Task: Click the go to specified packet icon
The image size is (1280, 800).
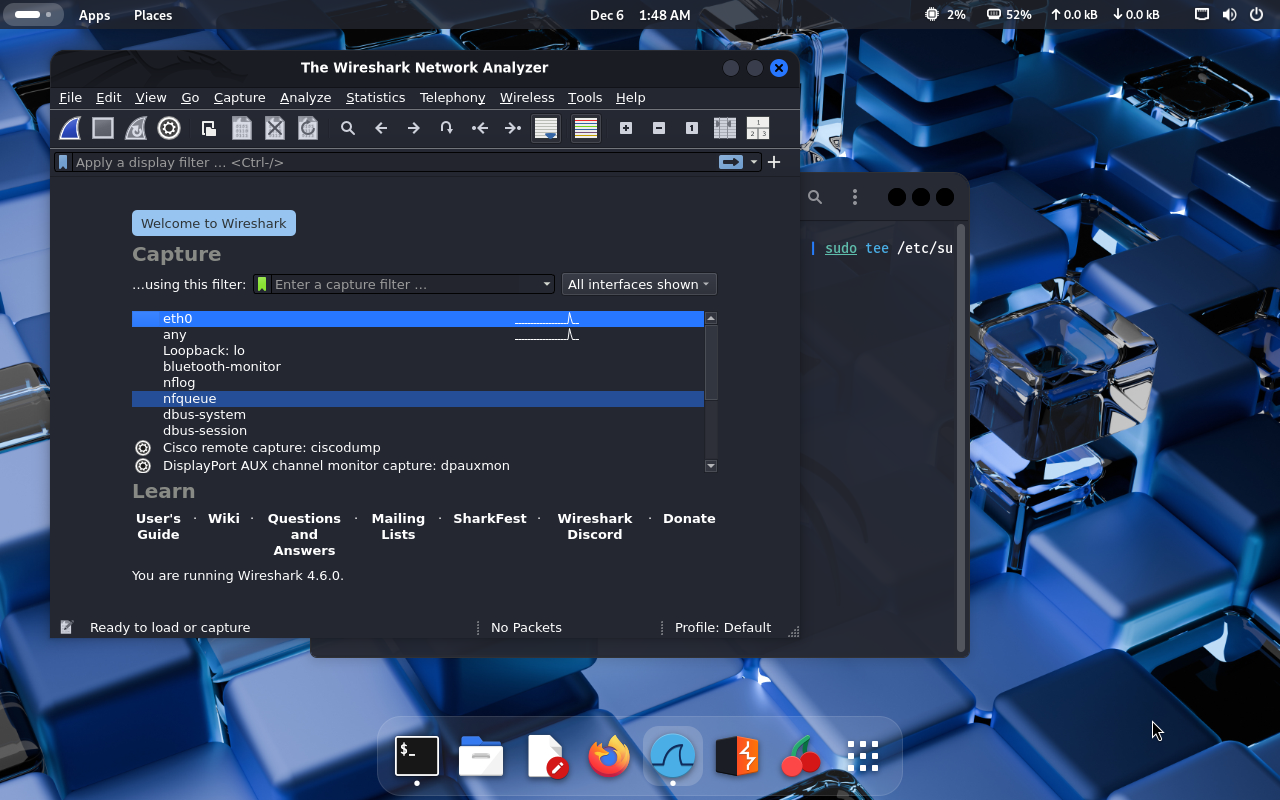Action: pyautogui.click(x=446, y=128)
